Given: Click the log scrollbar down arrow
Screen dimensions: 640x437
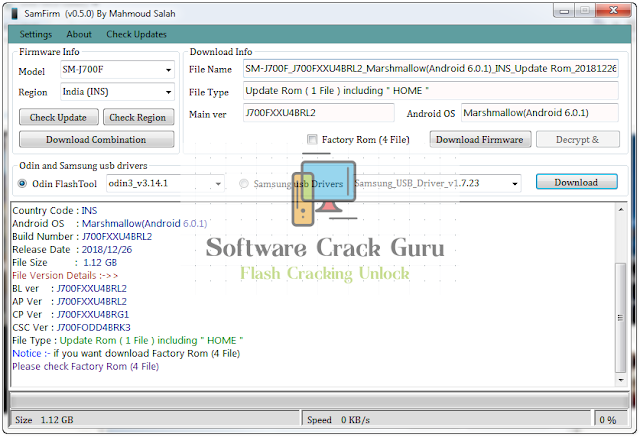Looking at the screenshot, I should pyautogui.click(x=621, y=380).
